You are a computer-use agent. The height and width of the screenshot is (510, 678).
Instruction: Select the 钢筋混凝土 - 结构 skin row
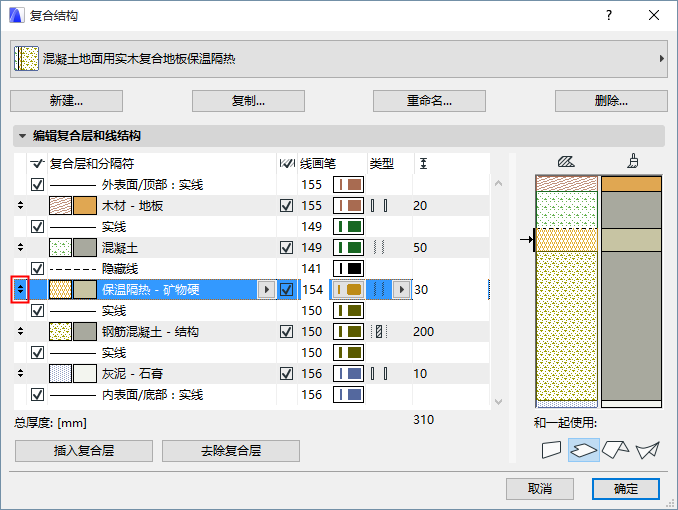252,332
